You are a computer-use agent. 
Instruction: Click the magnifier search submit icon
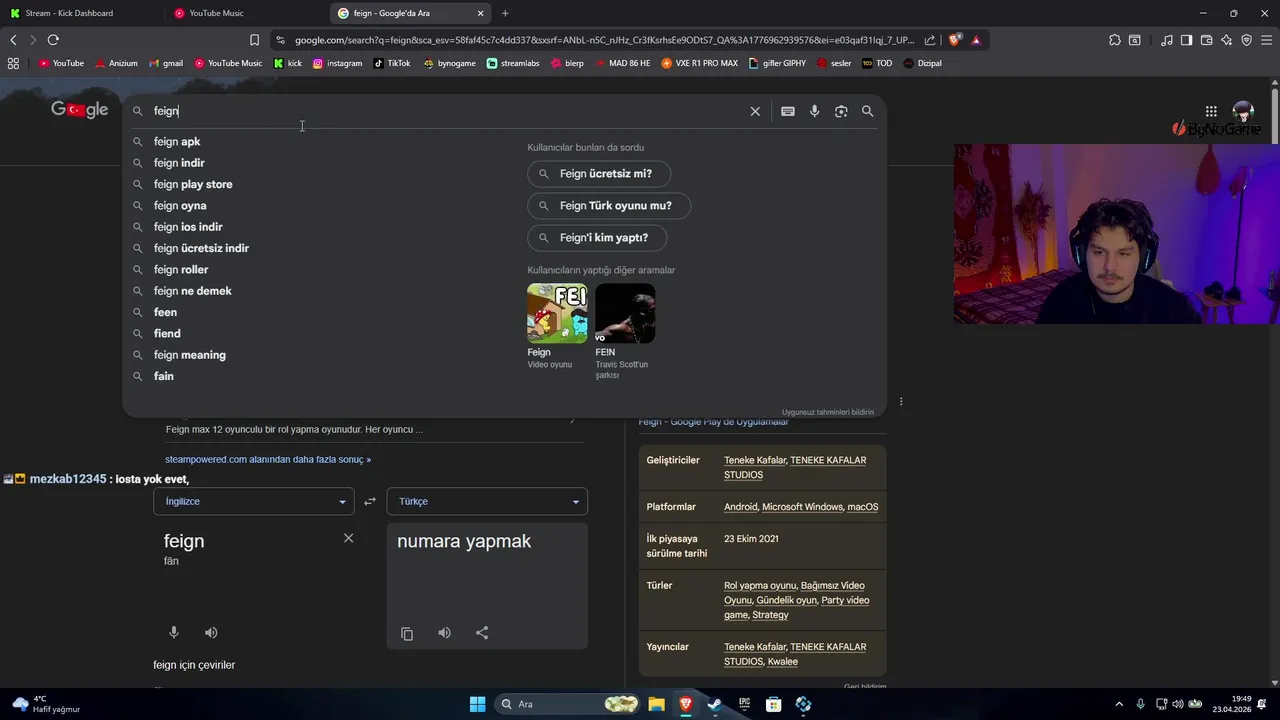tap(867, 111)
